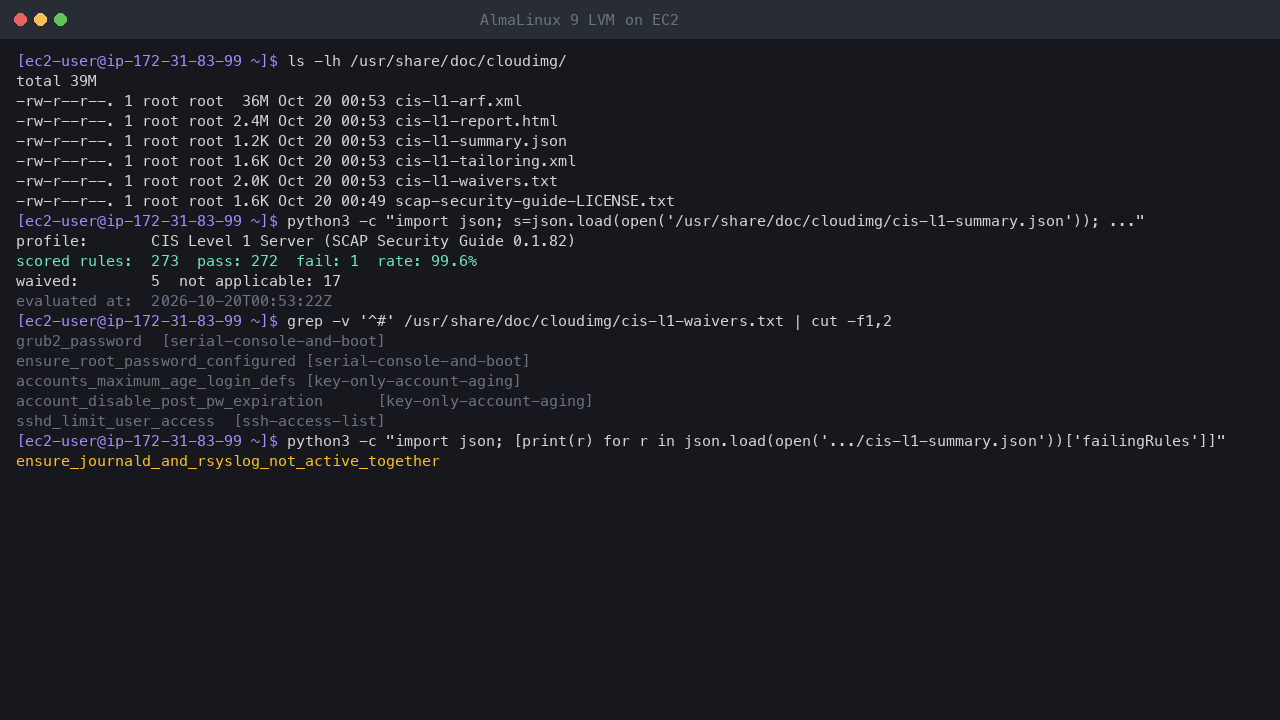Viewport: 1280px width, 720px height.
Task: Click the red close window button
Action: pos(20,20)
